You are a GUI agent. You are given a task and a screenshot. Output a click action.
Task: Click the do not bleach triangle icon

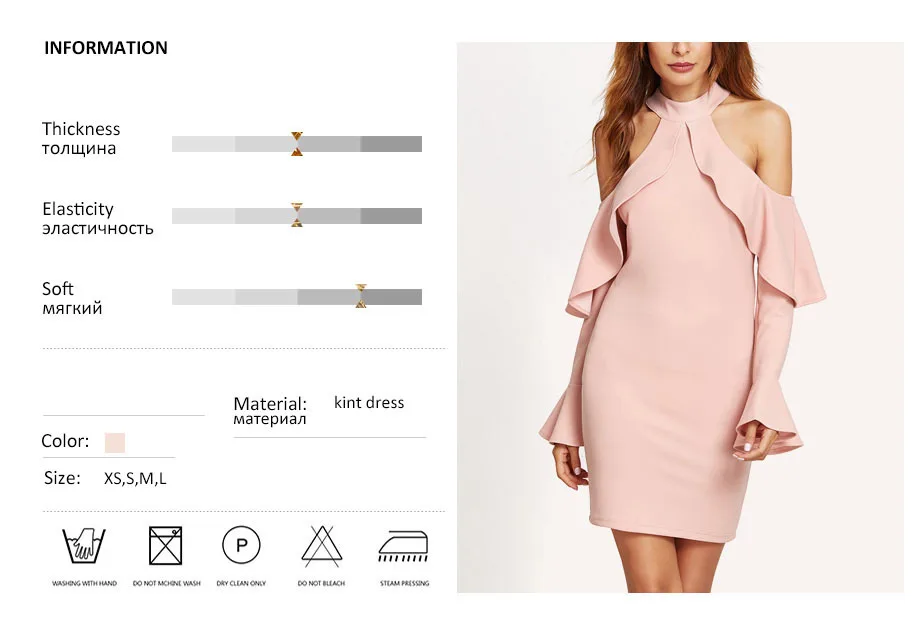[322, 546]
